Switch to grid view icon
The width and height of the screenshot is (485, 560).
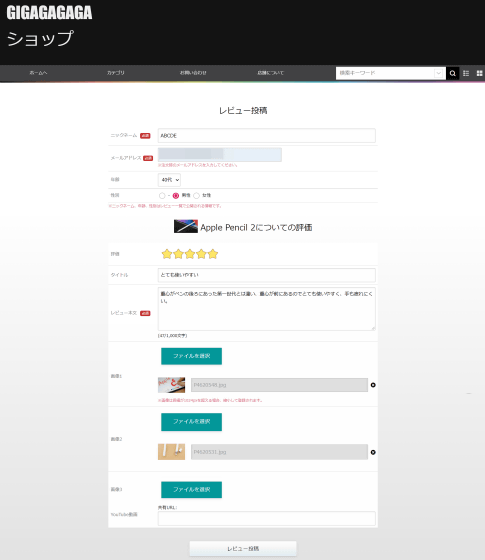(479, 73)
